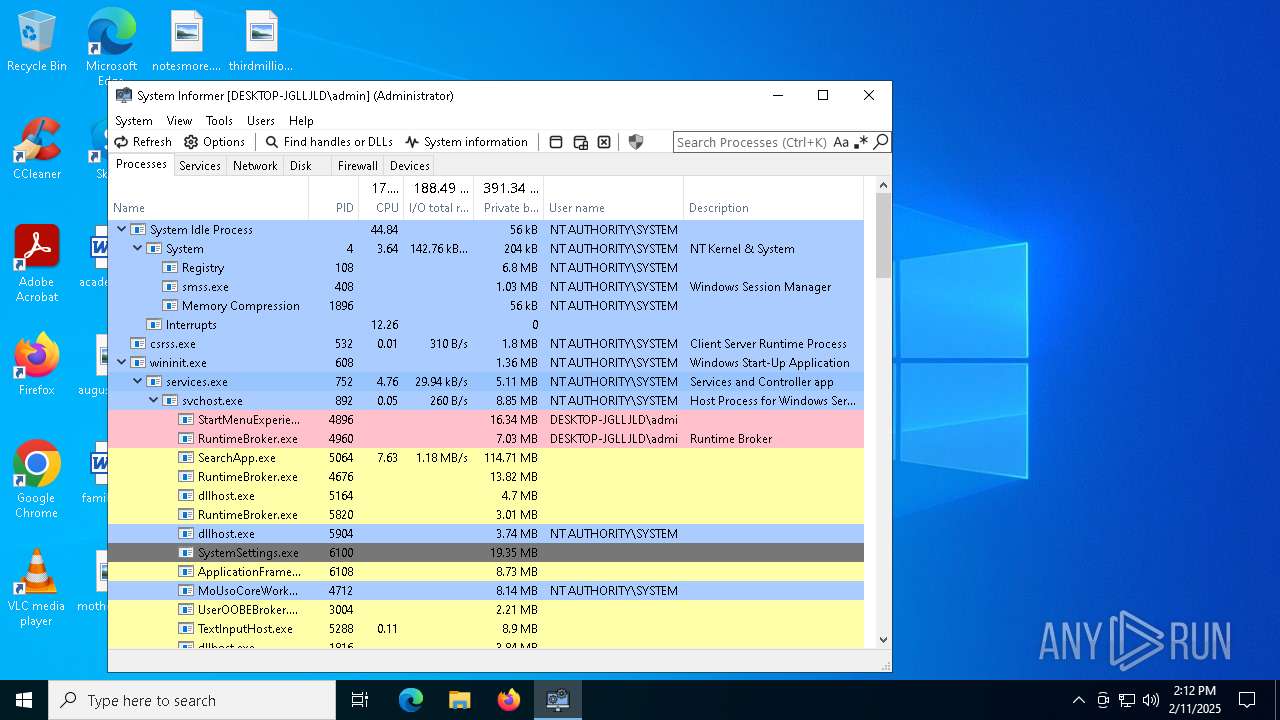Screen dimensions: 1280x720
Task: Click the find window and thread icon
Action: [580, 142]
